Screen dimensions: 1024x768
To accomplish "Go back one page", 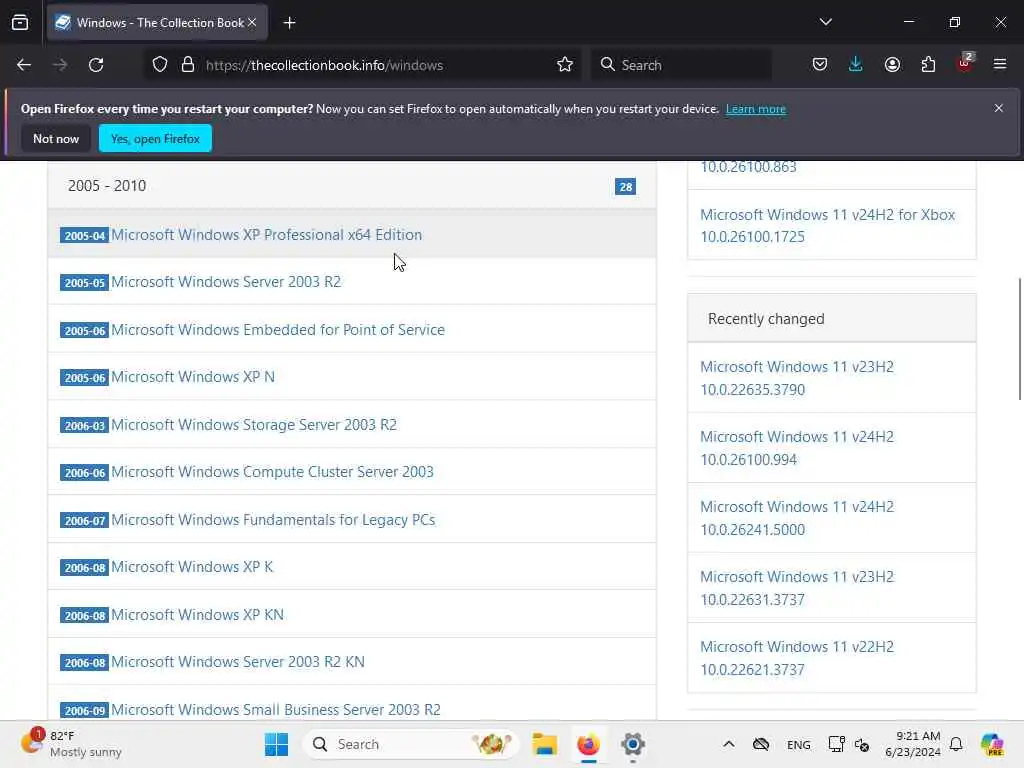I will pyautogui.click(x=24, y=65).
